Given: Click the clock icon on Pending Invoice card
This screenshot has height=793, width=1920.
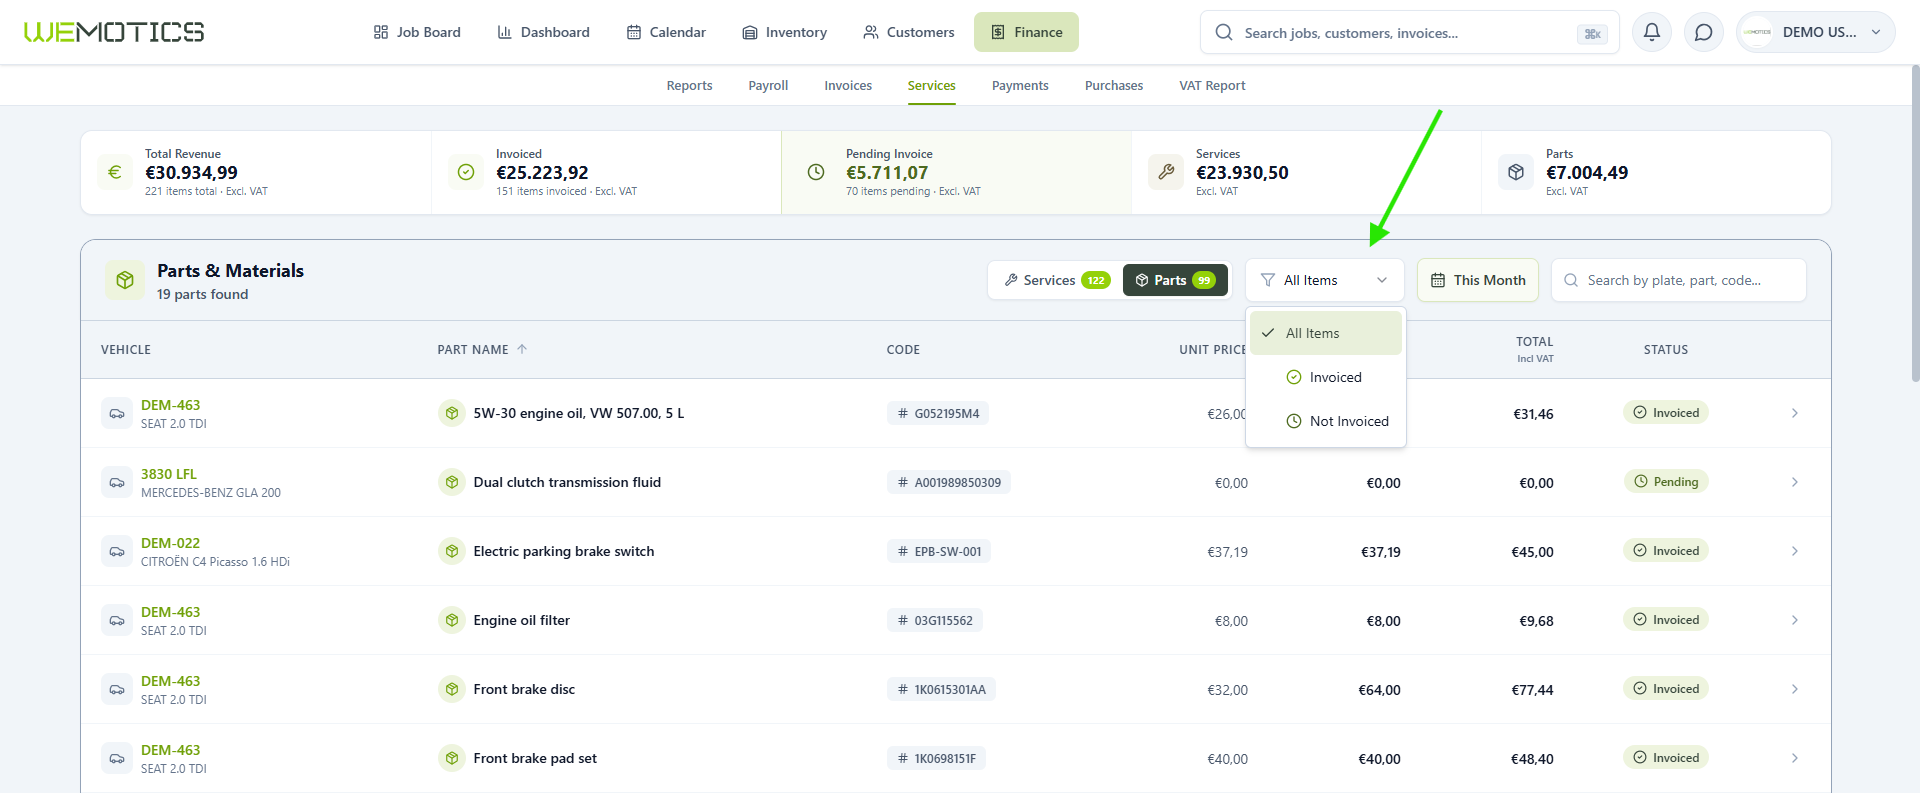Looking at the screenshot, I should (816, 172).
